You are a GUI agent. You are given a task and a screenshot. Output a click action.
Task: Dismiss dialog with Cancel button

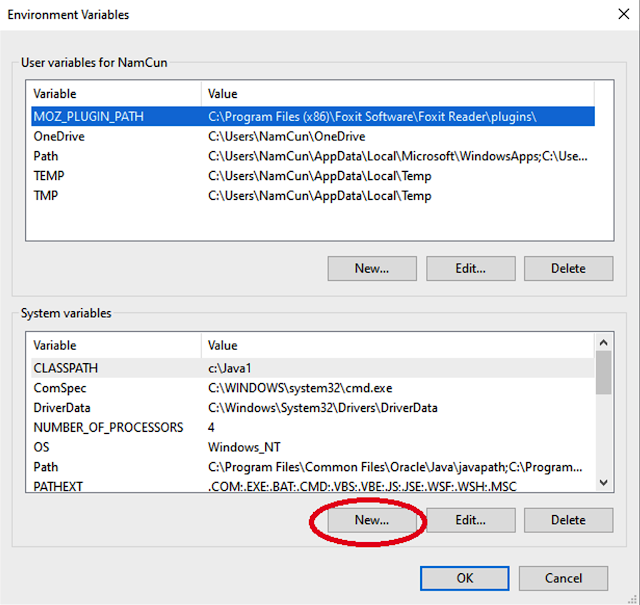point(563,578)
